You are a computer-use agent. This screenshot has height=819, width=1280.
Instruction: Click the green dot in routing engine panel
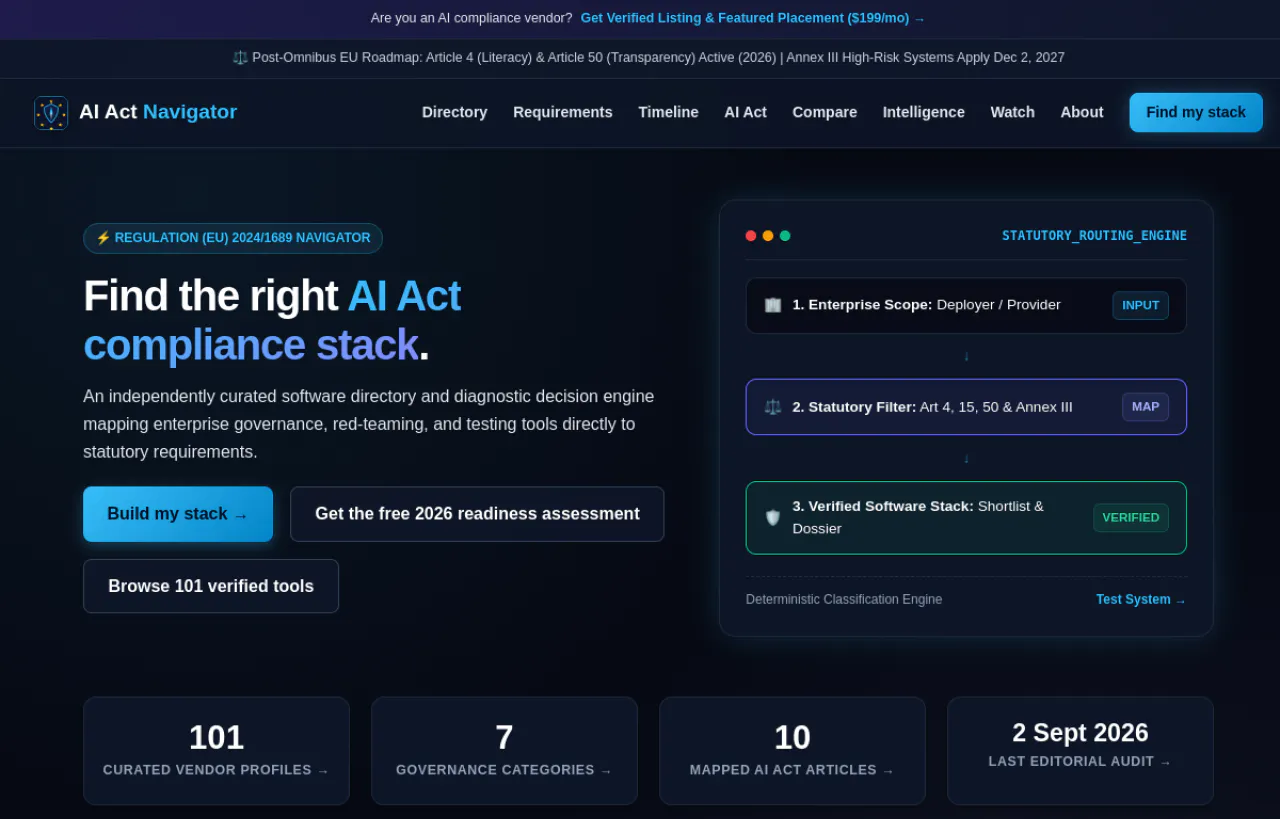(785, 236)
